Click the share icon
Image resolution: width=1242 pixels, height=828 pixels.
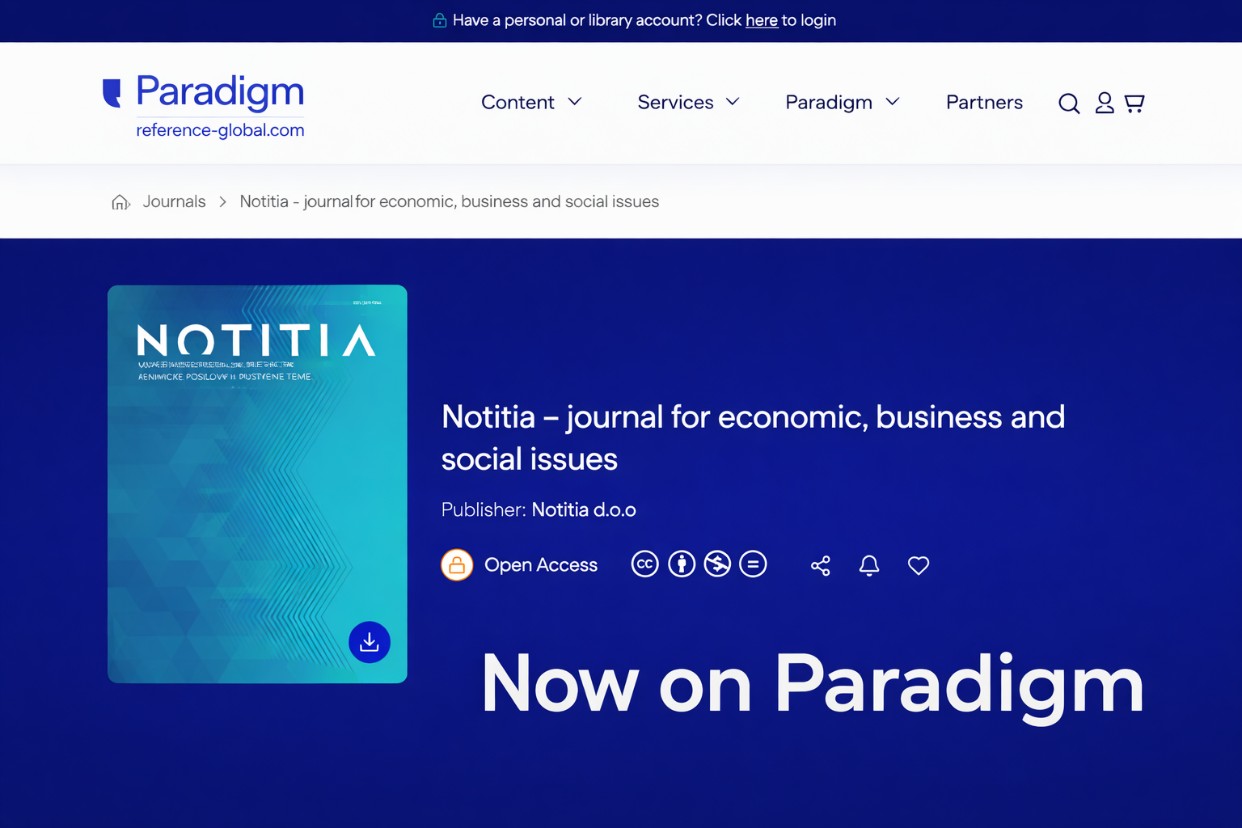820,566
